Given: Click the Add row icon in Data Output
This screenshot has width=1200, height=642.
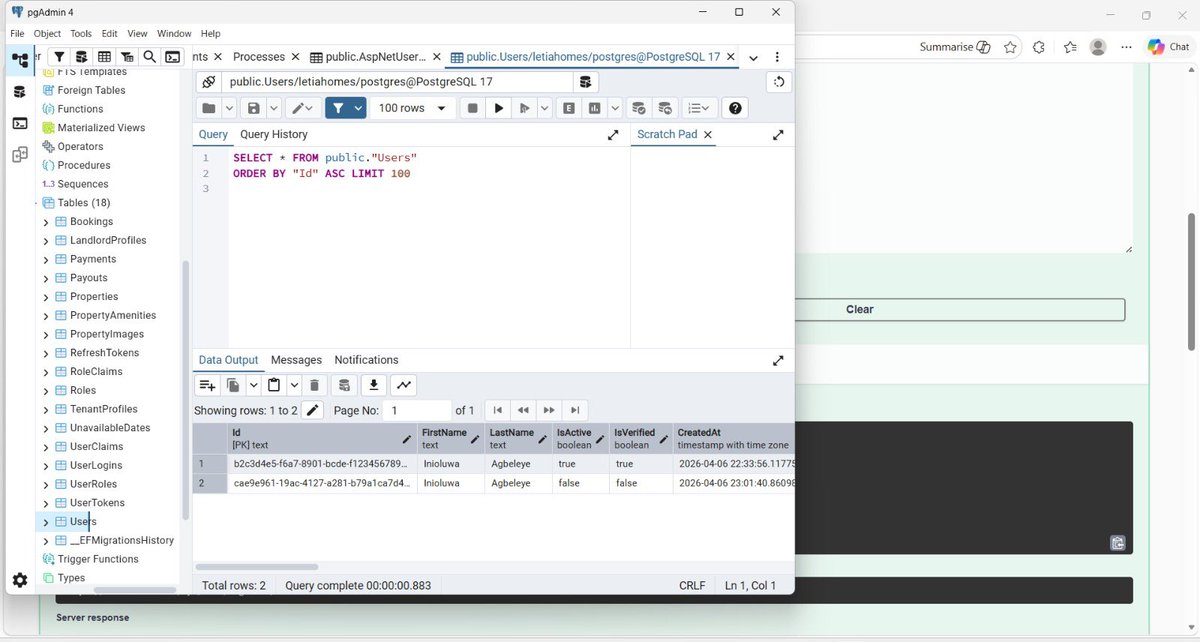Looking at the screenshot, I should [207, 385].
